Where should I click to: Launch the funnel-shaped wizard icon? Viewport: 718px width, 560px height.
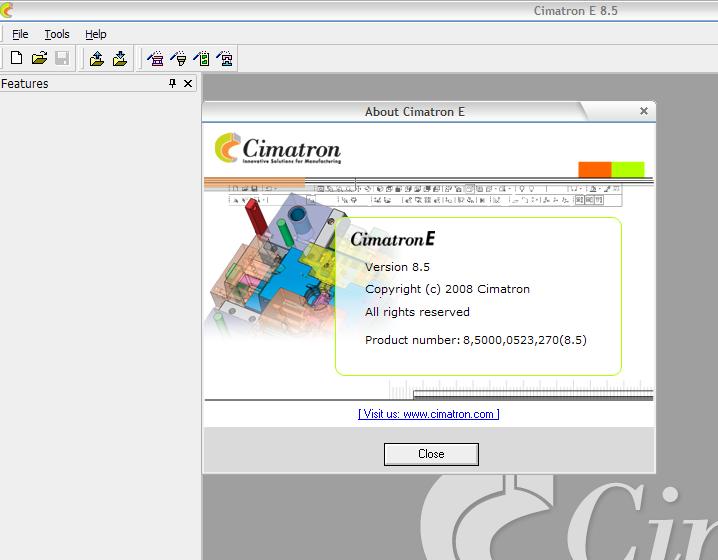click(x=179, y=59)
